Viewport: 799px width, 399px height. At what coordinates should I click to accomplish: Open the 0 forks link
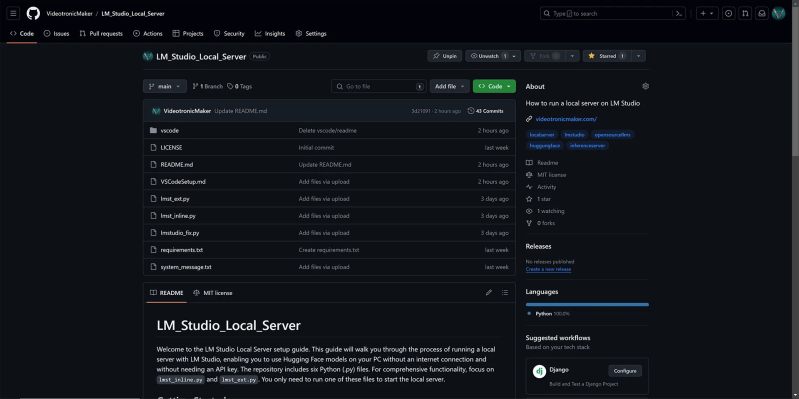click(x=540, y=223)
